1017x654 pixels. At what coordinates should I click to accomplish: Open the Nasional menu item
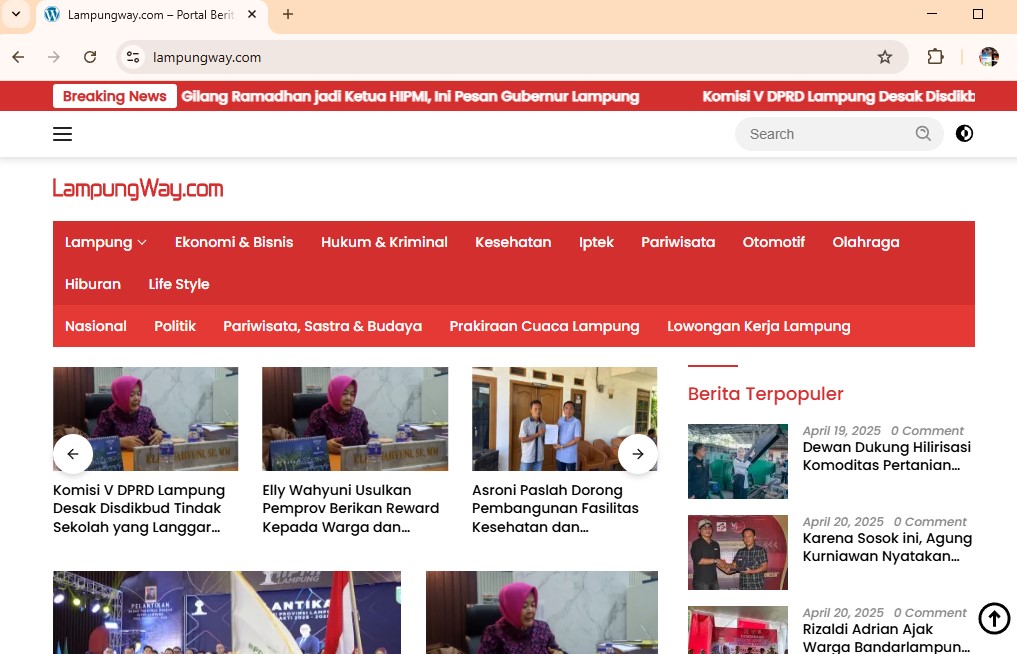pos(95,326)
